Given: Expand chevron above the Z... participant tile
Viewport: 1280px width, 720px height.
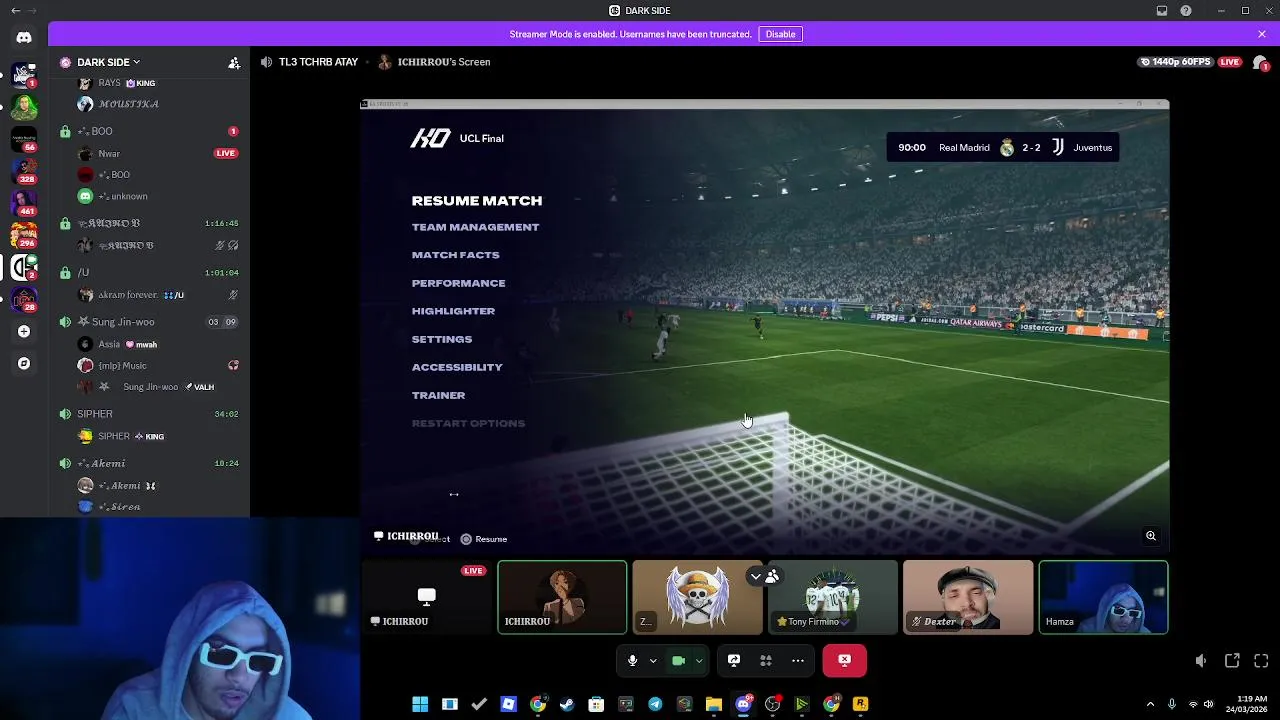Looking at the screenshot, I should tap(756, 576).
